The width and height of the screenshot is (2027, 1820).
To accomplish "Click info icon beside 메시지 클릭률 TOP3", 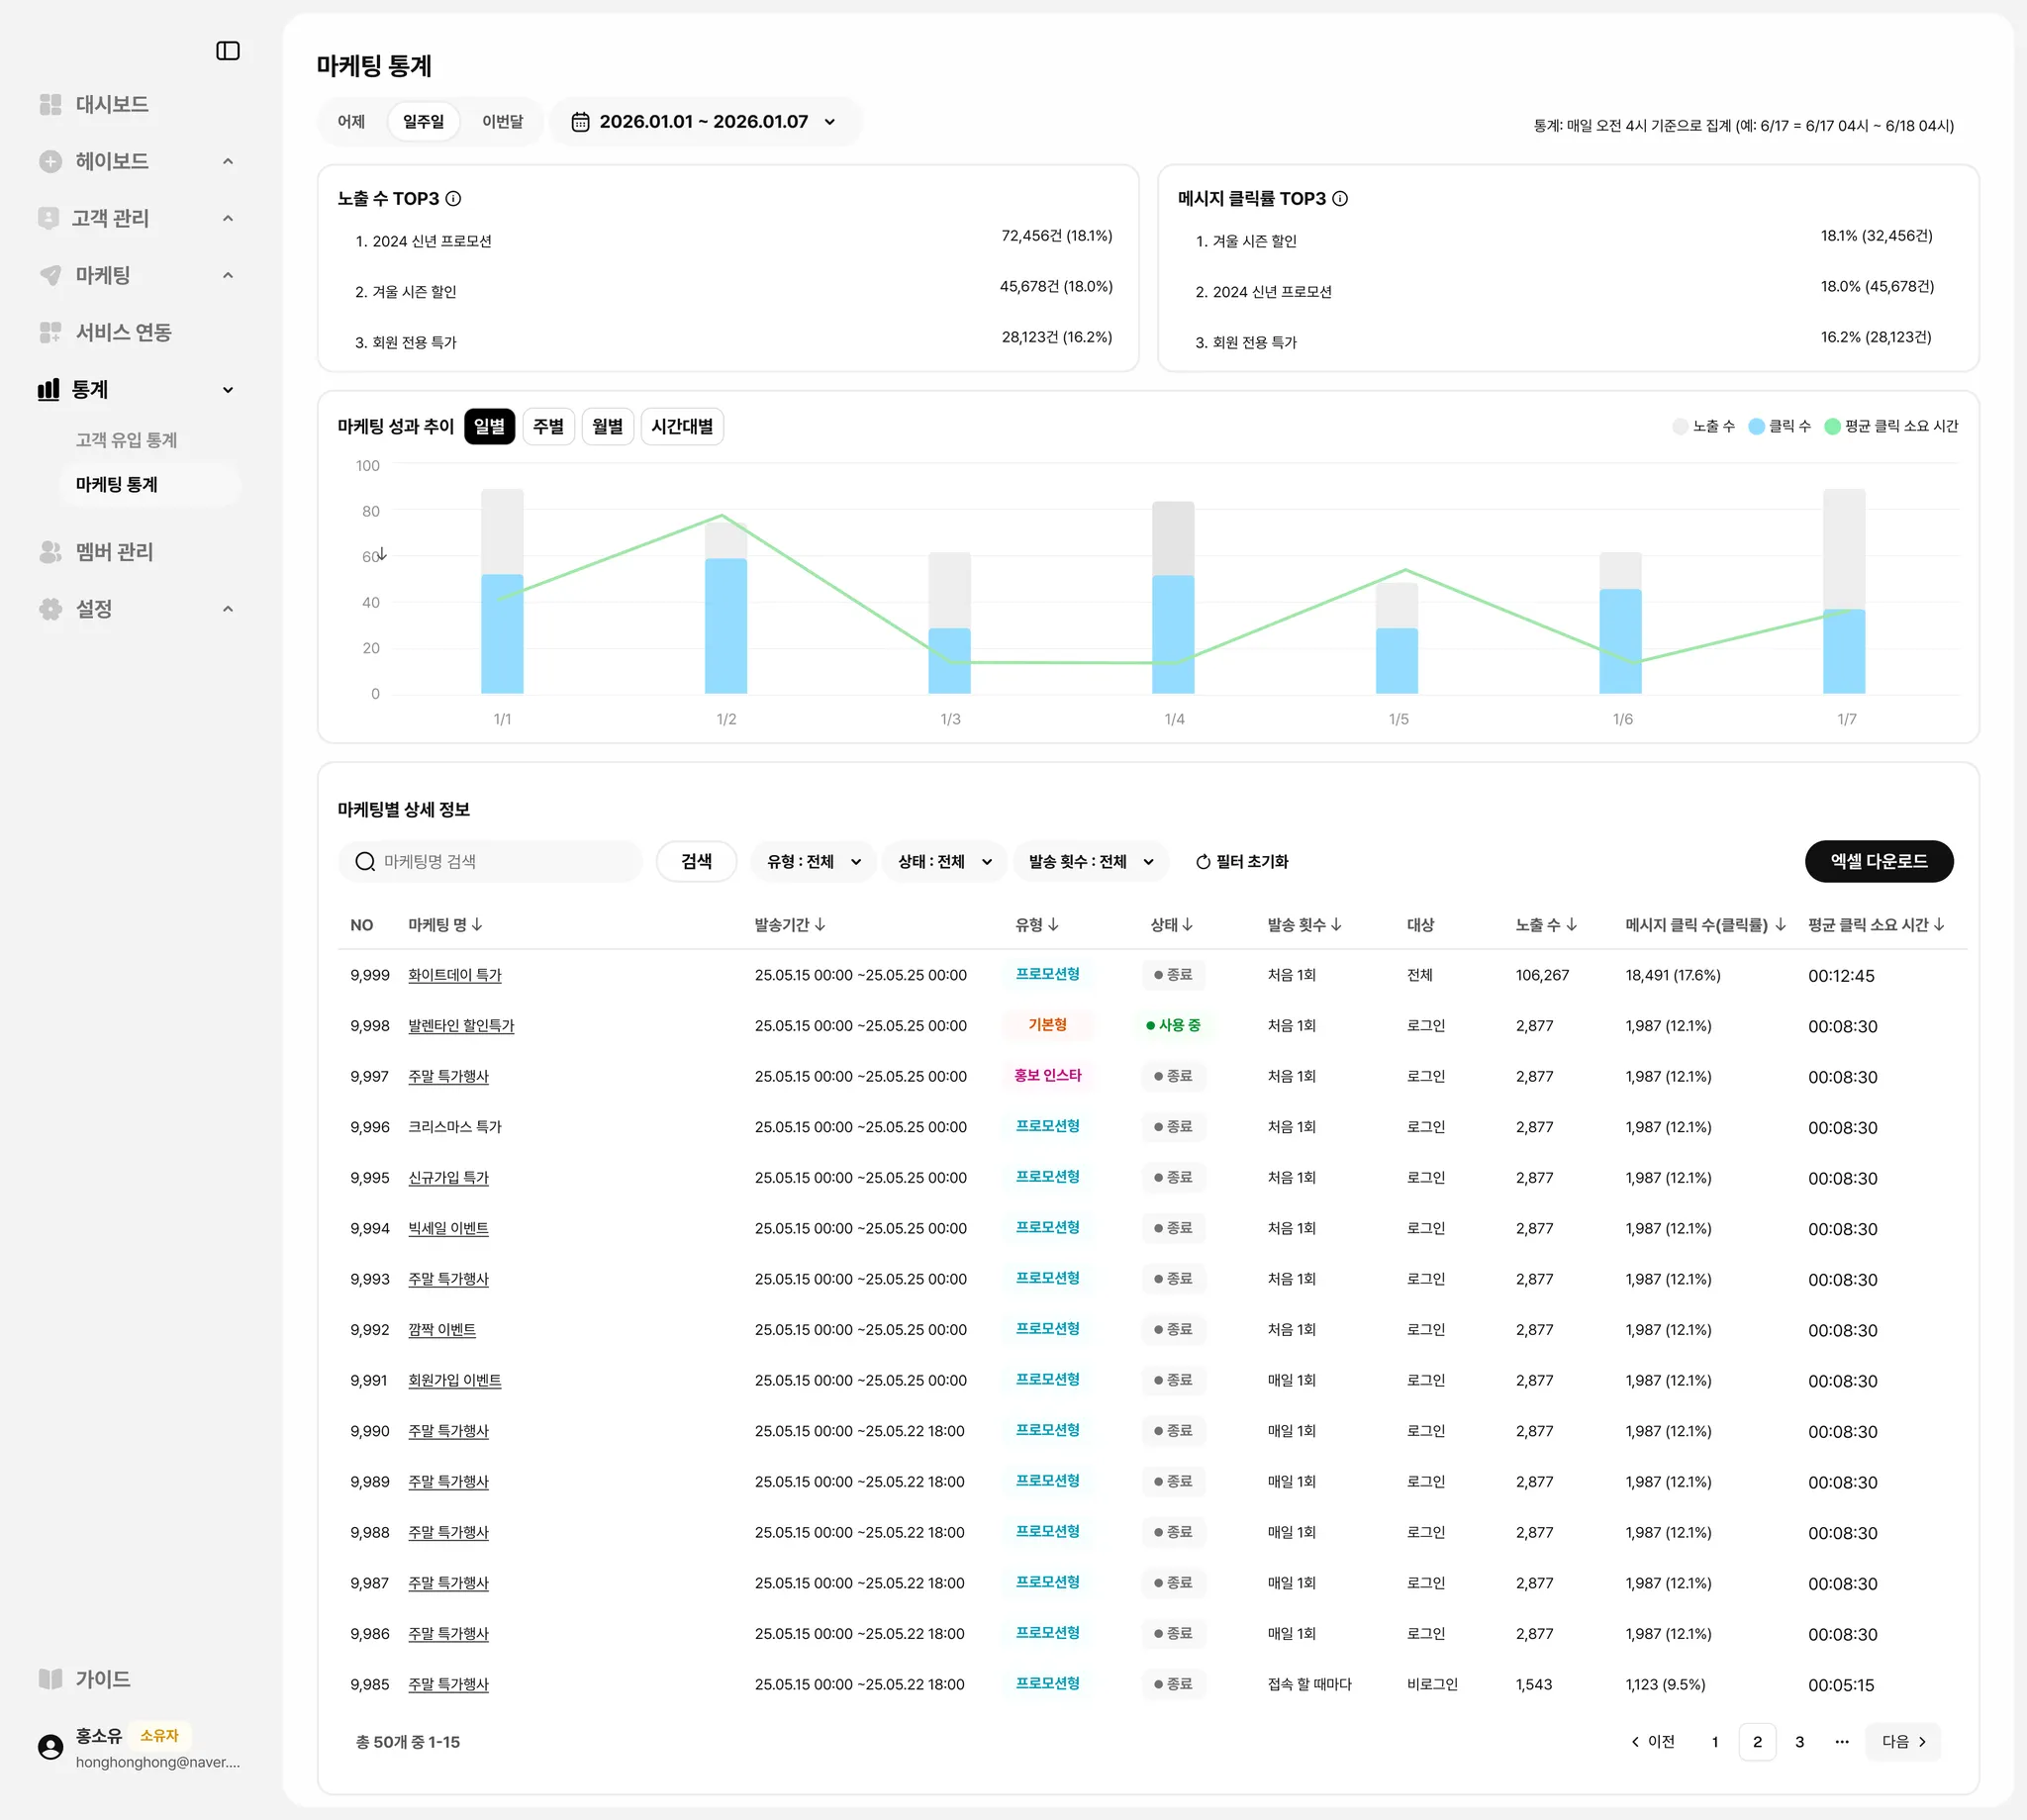I will click(1340, 199).
